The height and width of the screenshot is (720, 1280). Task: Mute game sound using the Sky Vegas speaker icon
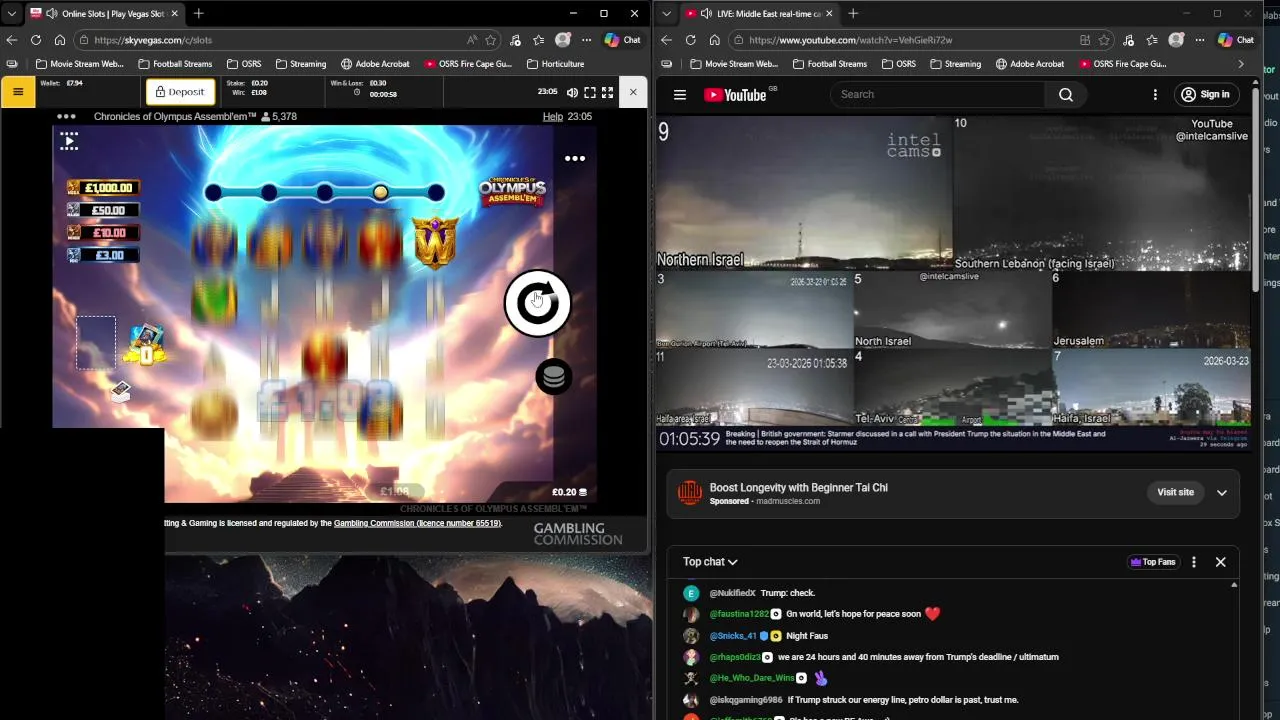coord(572,92)
